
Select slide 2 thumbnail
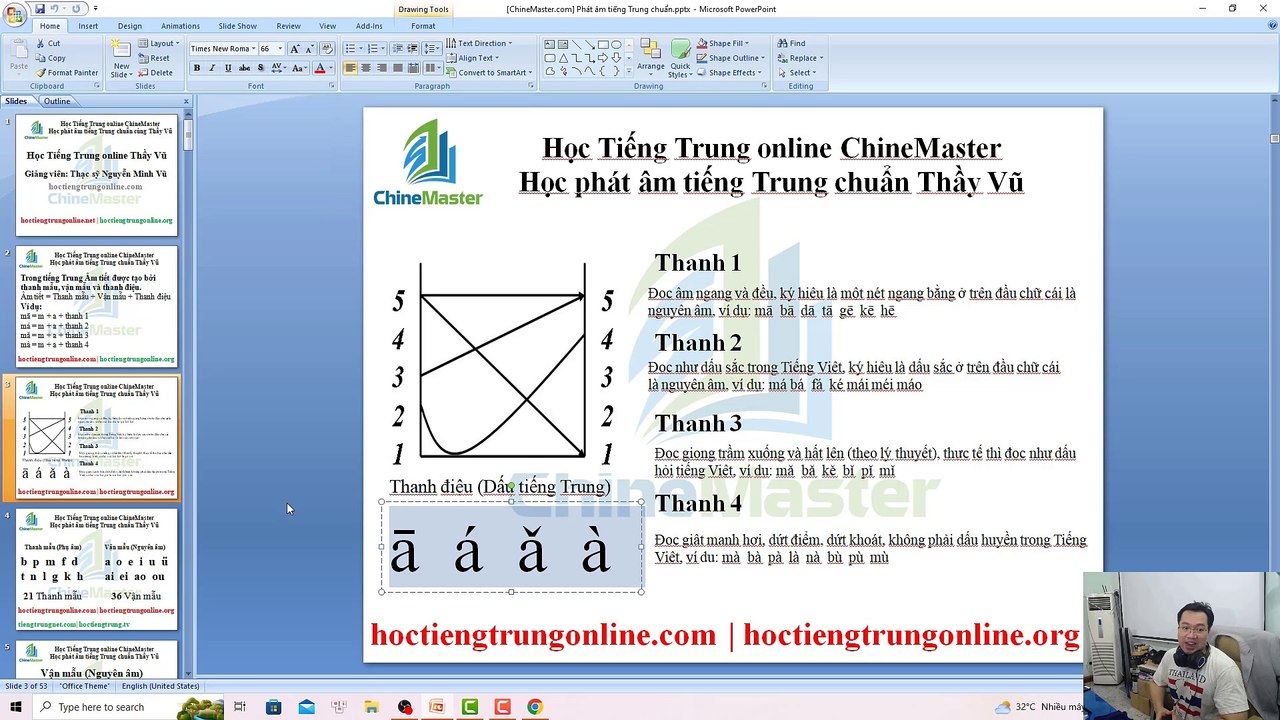click(97, 307)
